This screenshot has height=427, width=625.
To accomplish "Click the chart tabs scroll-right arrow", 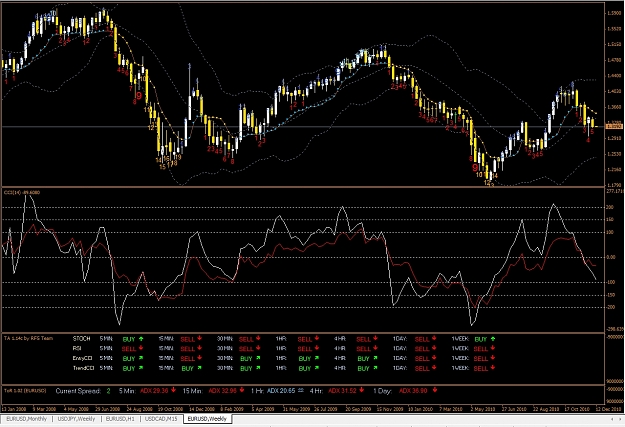I will [620, 419].
